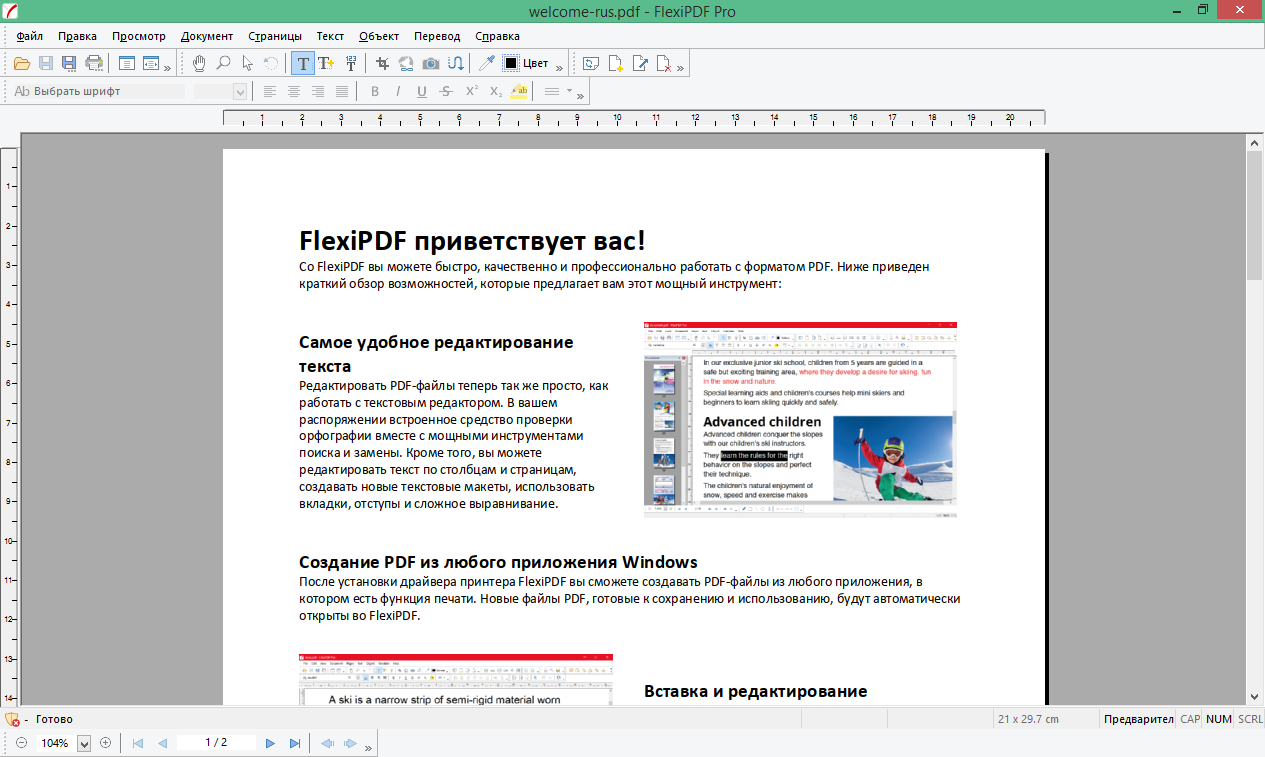The width and height of the screenshot is (1265, 757).
Task: Toggle Strikethrough formatting
Action: [446, 91]
